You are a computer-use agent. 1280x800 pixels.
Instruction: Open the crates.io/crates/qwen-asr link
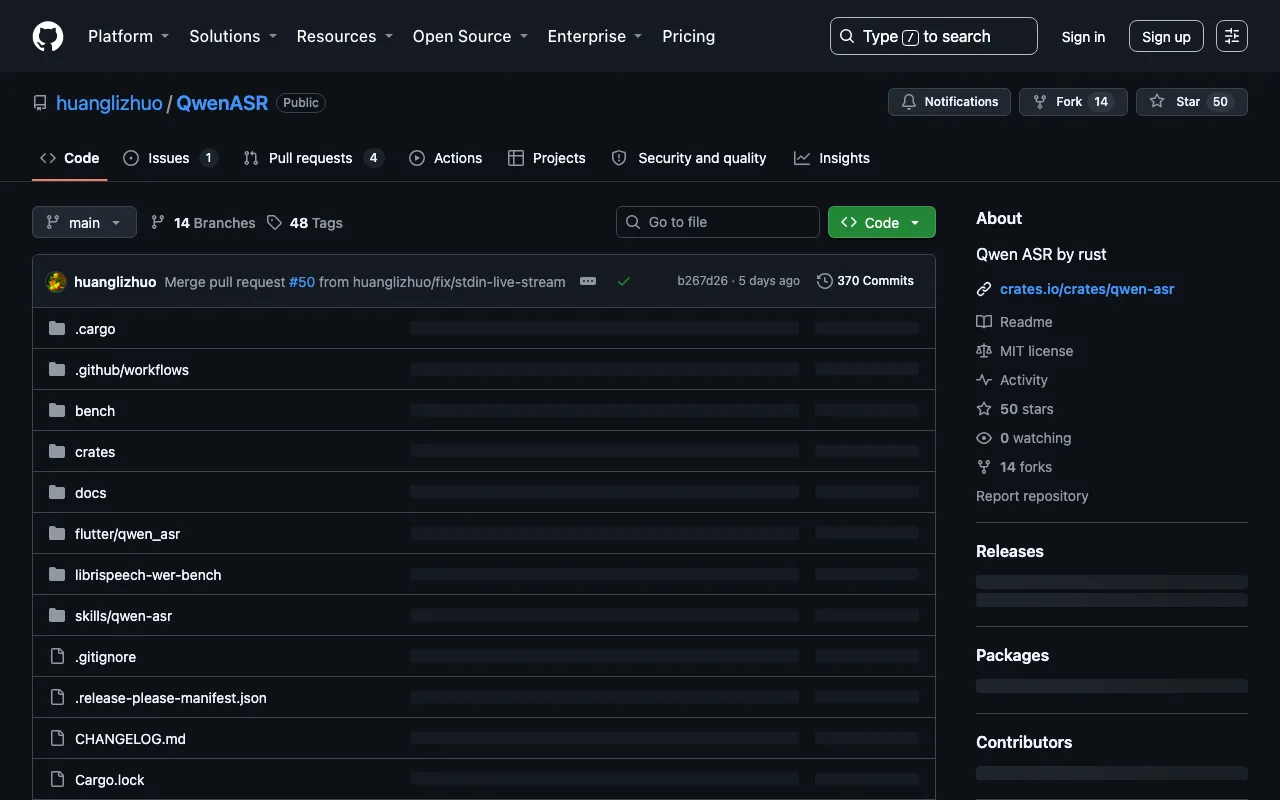point(1087,289)
